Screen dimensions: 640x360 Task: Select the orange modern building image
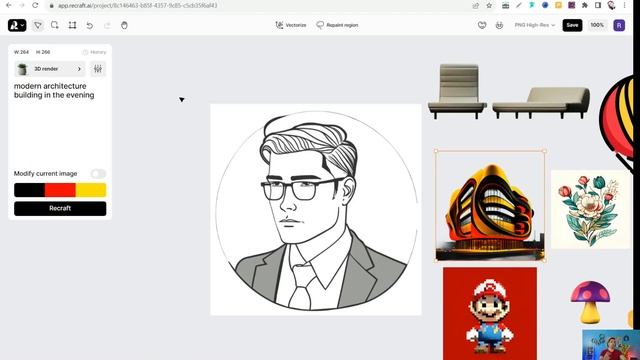490,206
